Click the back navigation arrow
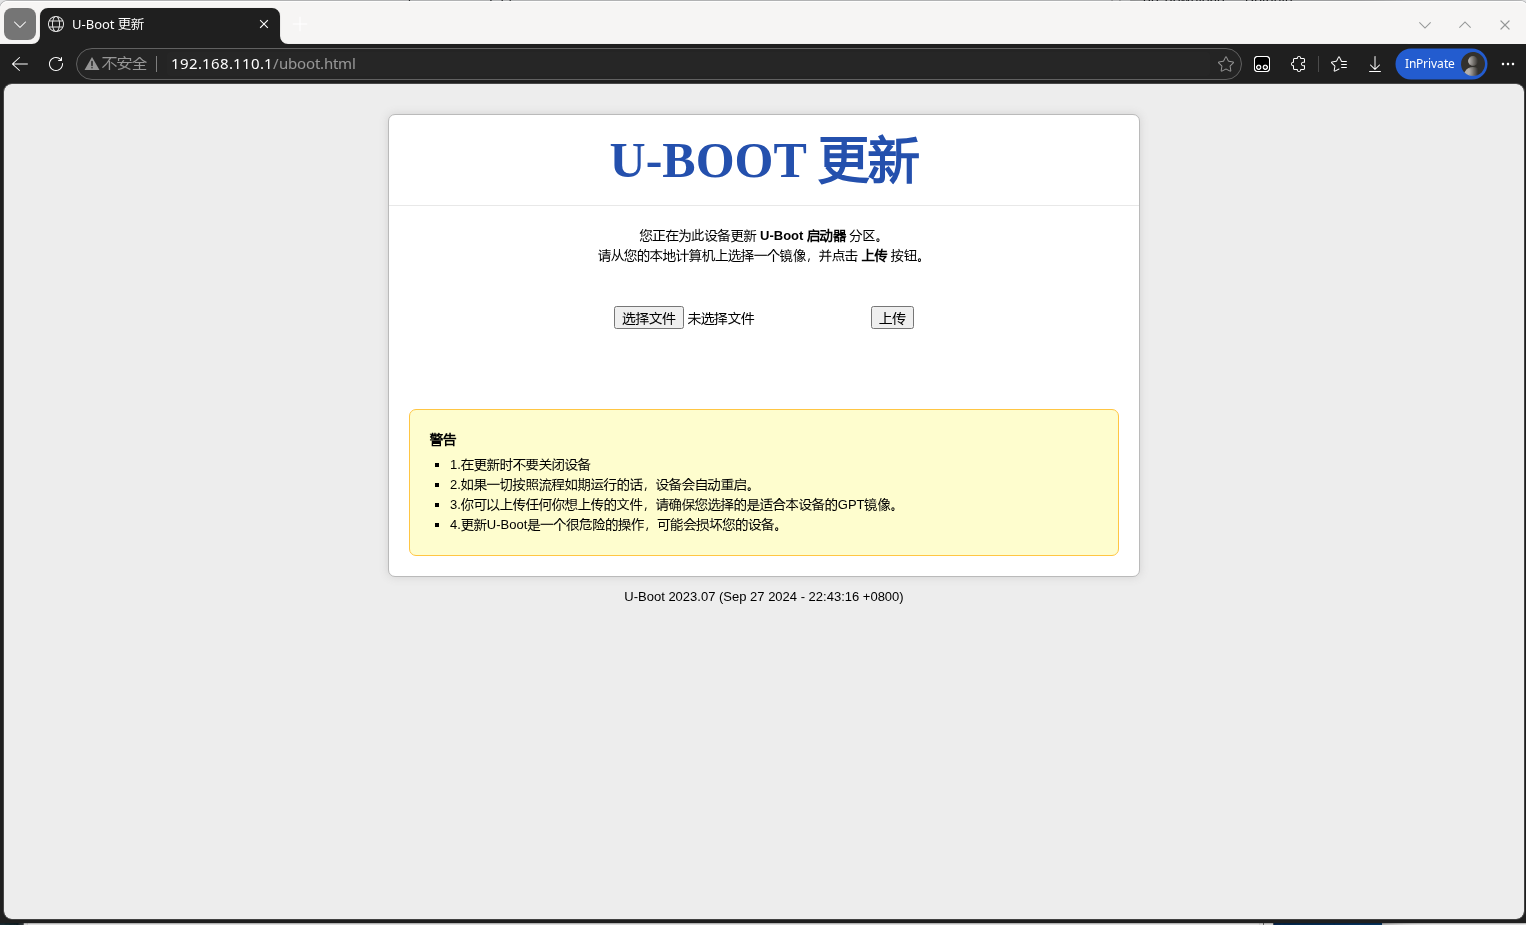 click(x=20, y=63)
